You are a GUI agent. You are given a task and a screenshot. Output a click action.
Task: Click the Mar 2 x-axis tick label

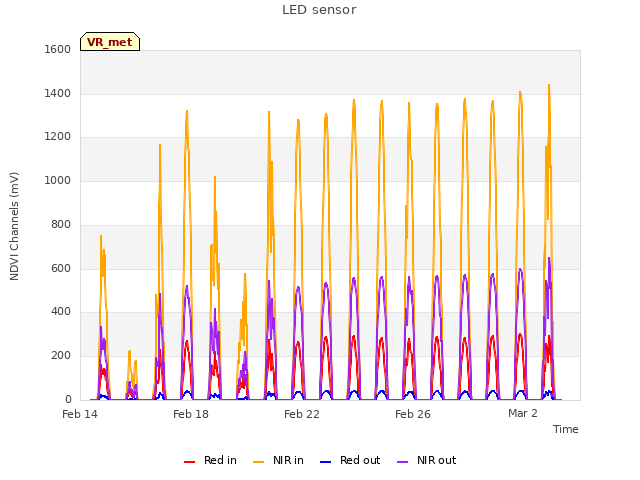click(x=522, y=413)
